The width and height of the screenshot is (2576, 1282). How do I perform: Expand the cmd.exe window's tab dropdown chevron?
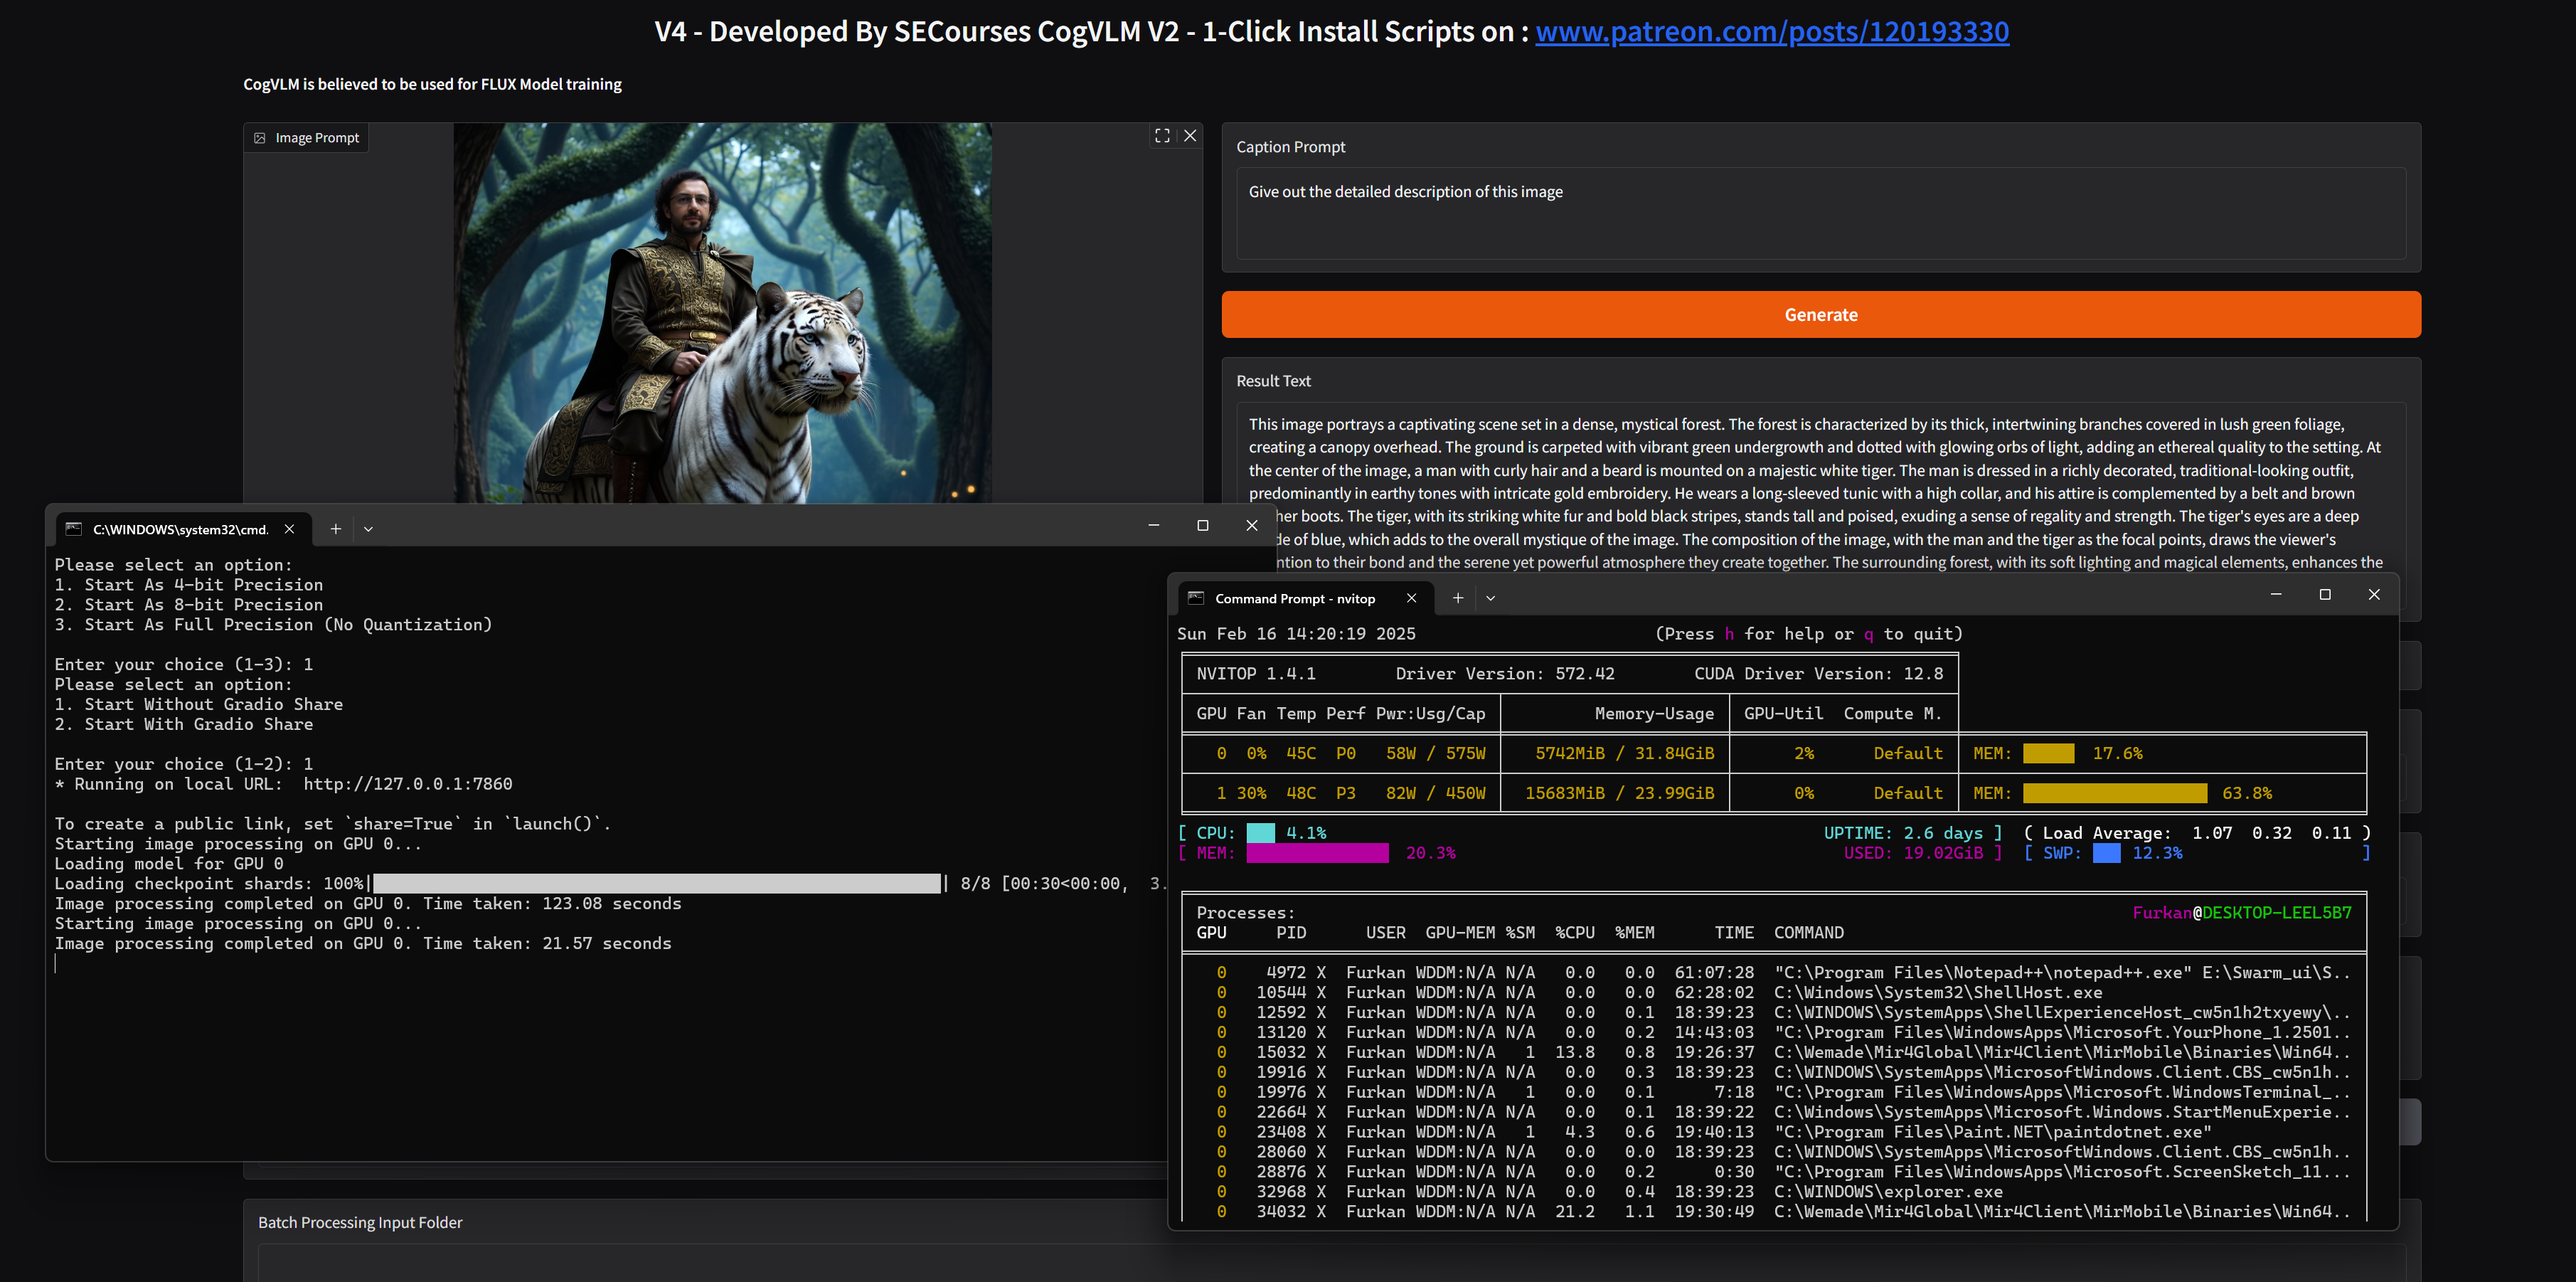(x=368, y=529)
